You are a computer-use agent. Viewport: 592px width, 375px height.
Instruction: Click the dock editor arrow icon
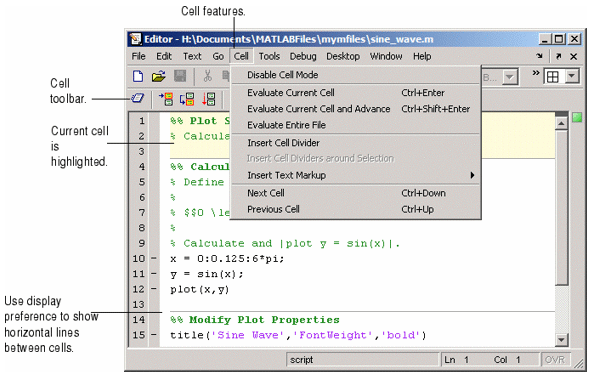coord(540,56)
